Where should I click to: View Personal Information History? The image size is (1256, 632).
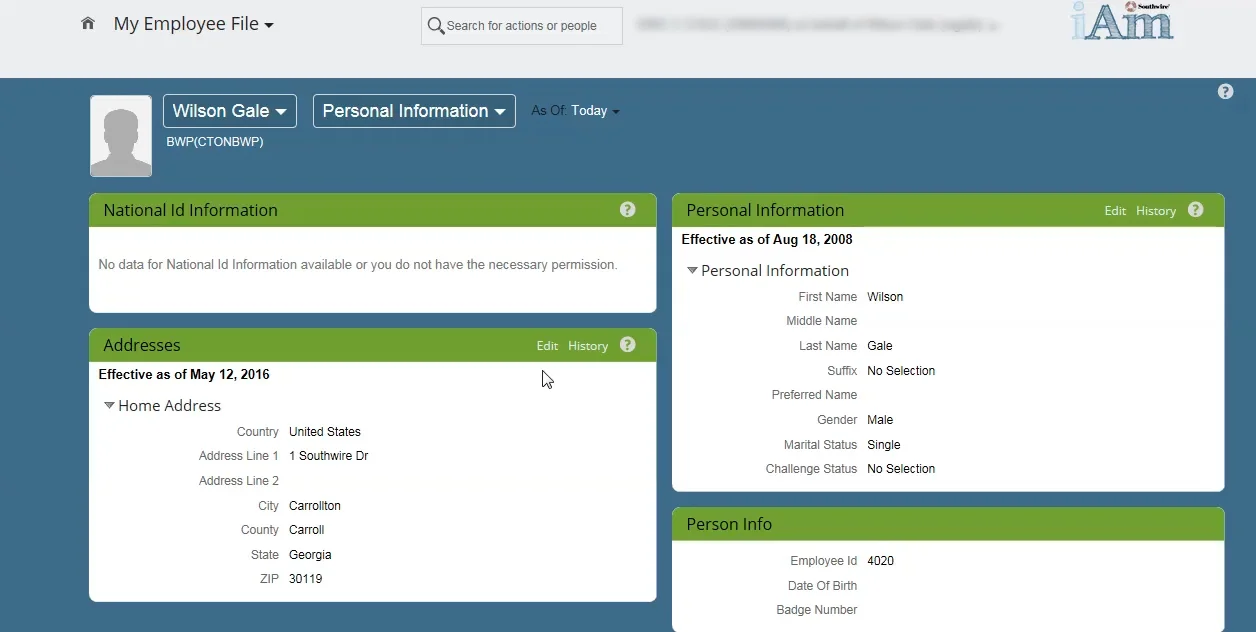[1156, 211]
